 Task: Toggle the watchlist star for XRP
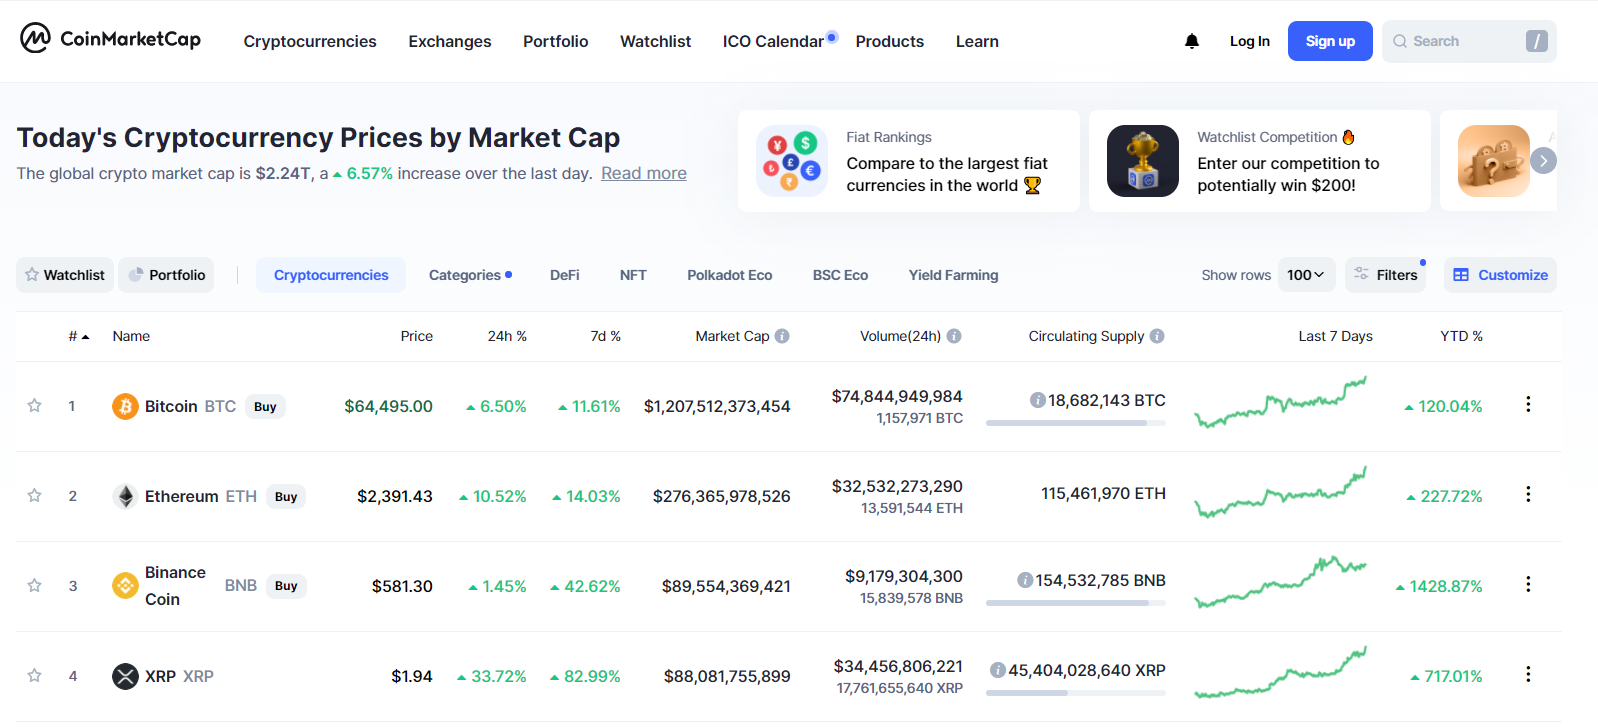point(34,675)
